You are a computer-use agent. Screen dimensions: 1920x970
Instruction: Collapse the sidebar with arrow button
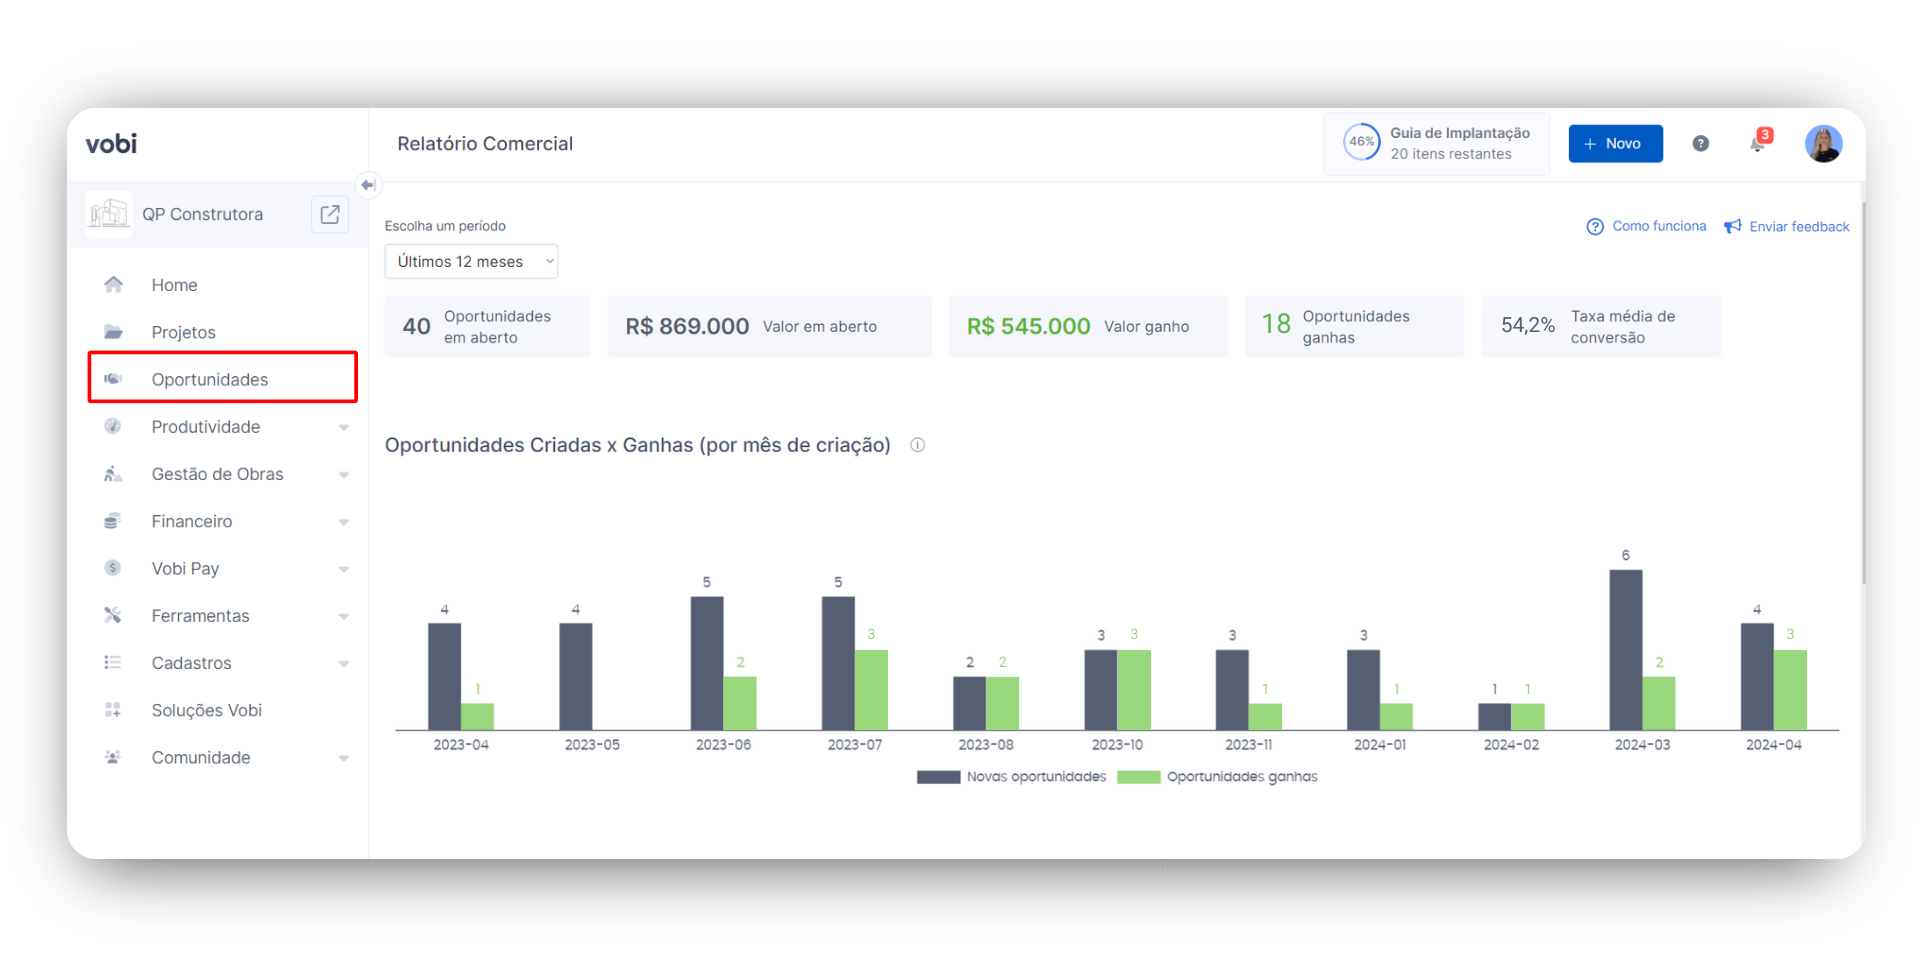point(368,185)
